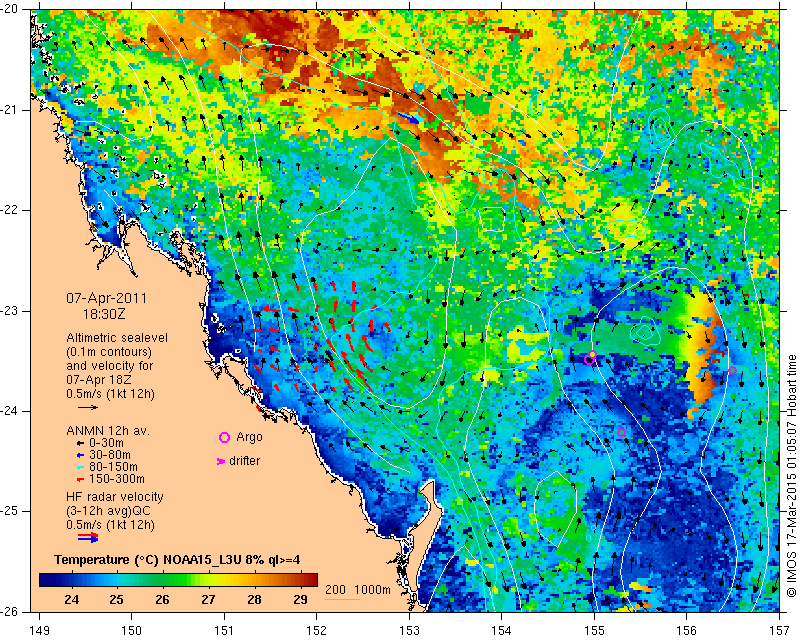The width and height of the screenshot is (800, 640).
Task: Pick yellow at 27 on colorbar
Action: point(208,580)
